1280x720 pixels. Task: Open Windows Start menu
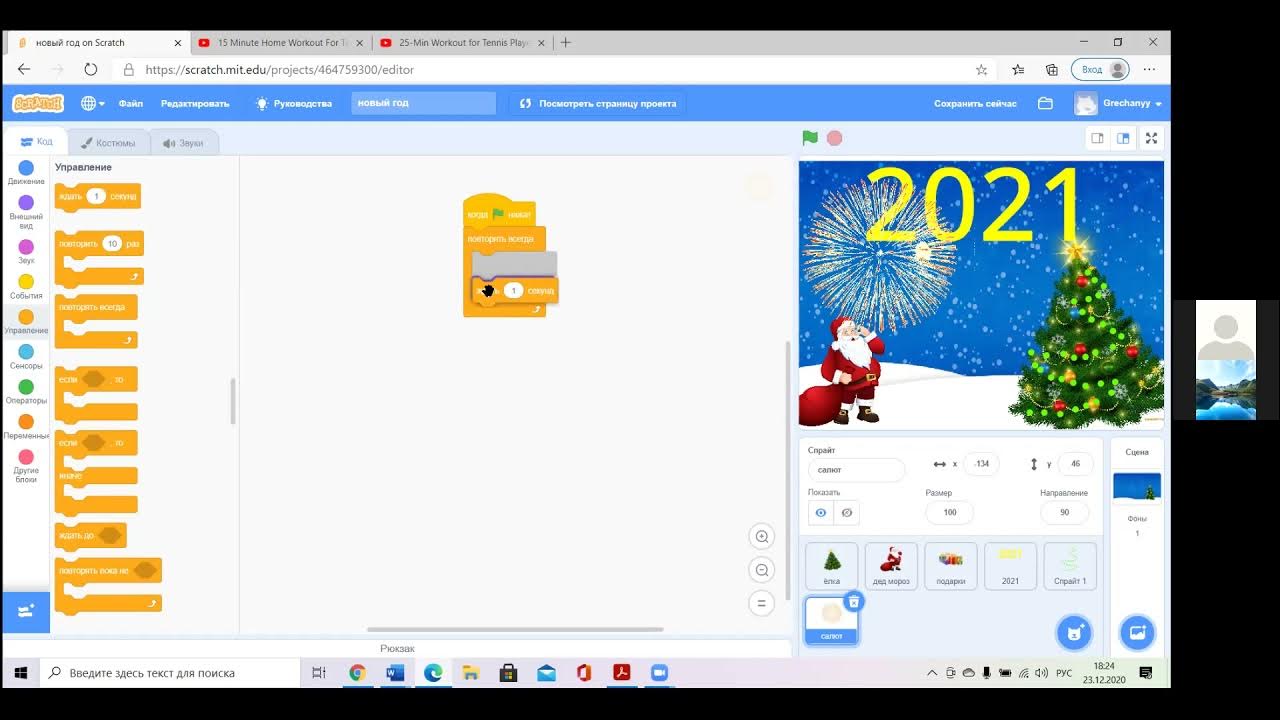coord(21,673)
